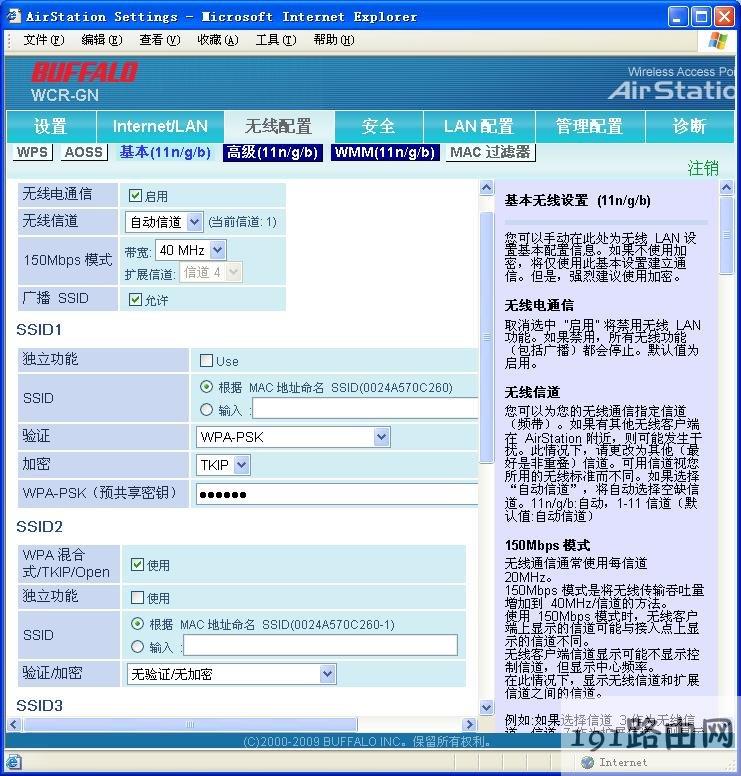Open the WMM(11n/g/b) sub-page

385,152
